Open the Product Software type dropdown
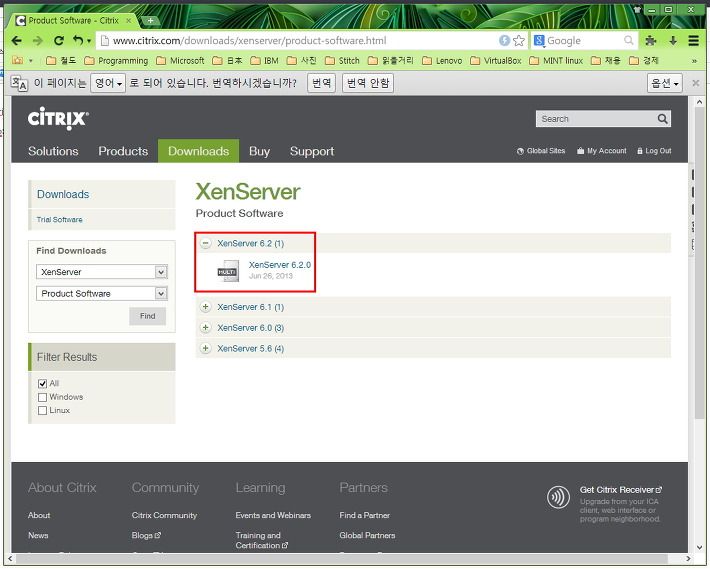The height and width of the screenshot is (569, 710). pos(102,293)
